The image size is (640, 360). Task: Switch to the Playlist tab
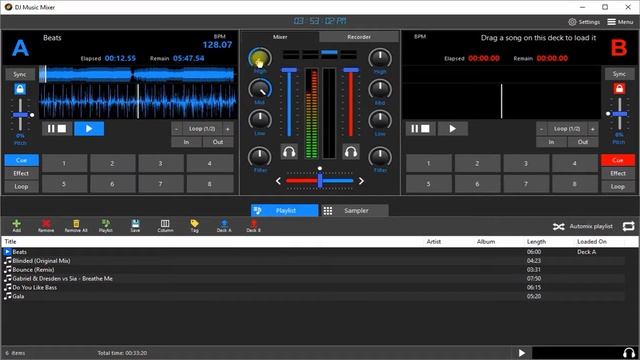click(x=284, y=211)
